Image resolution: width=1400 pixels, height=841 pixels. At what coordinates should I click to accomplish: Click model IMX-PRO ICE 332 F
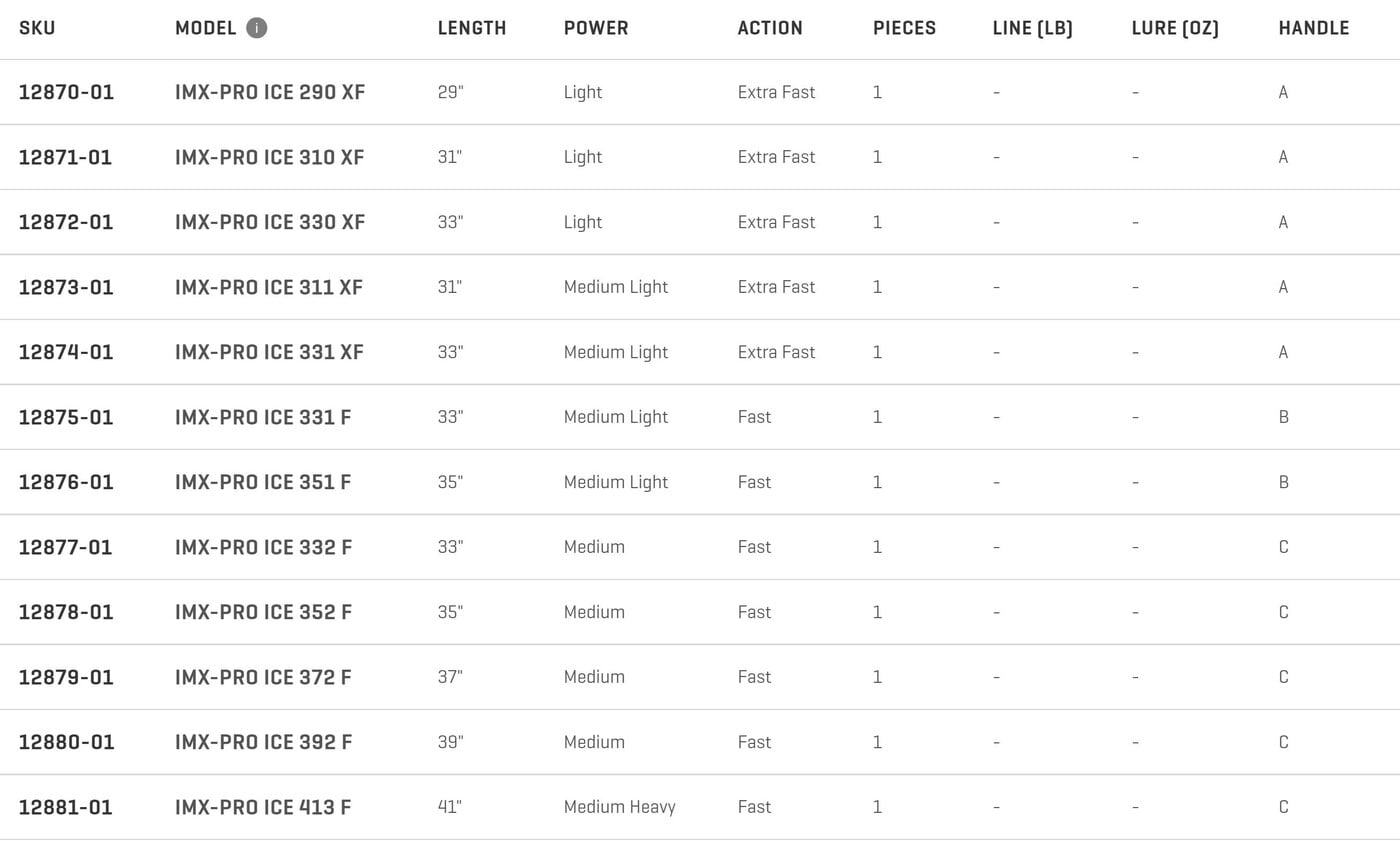[263, 547]
